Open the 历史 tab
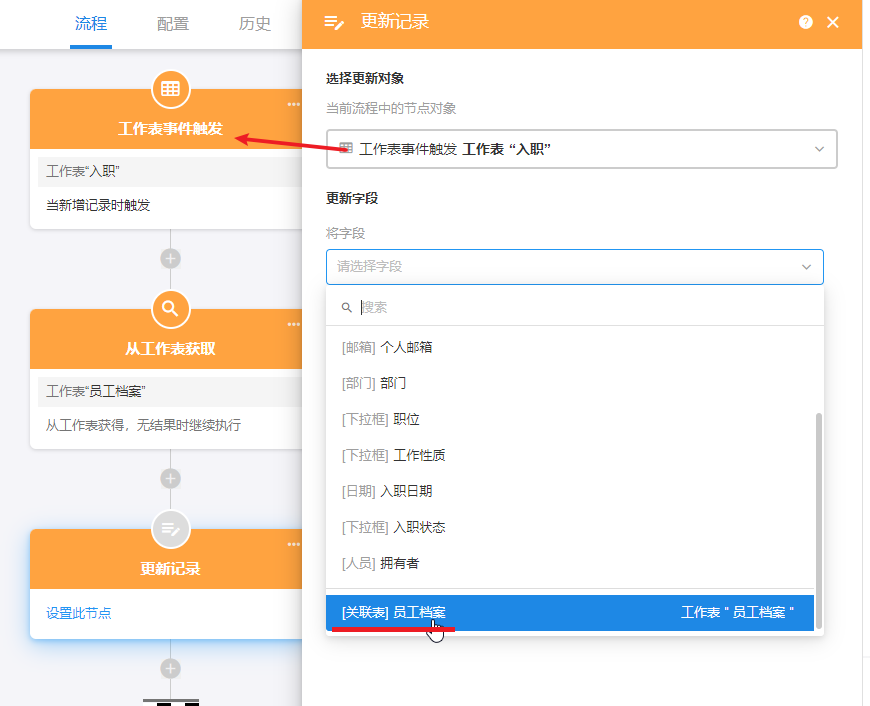The height and width of the screenshot is (706, 870). (255, 24)
